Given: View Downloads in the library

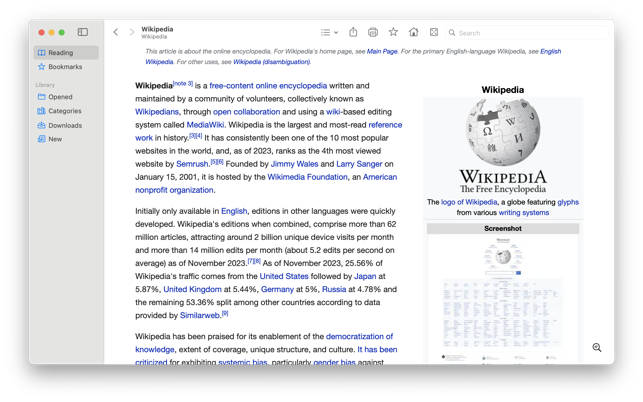Looking at the screenshot, I should coord(65,125).
